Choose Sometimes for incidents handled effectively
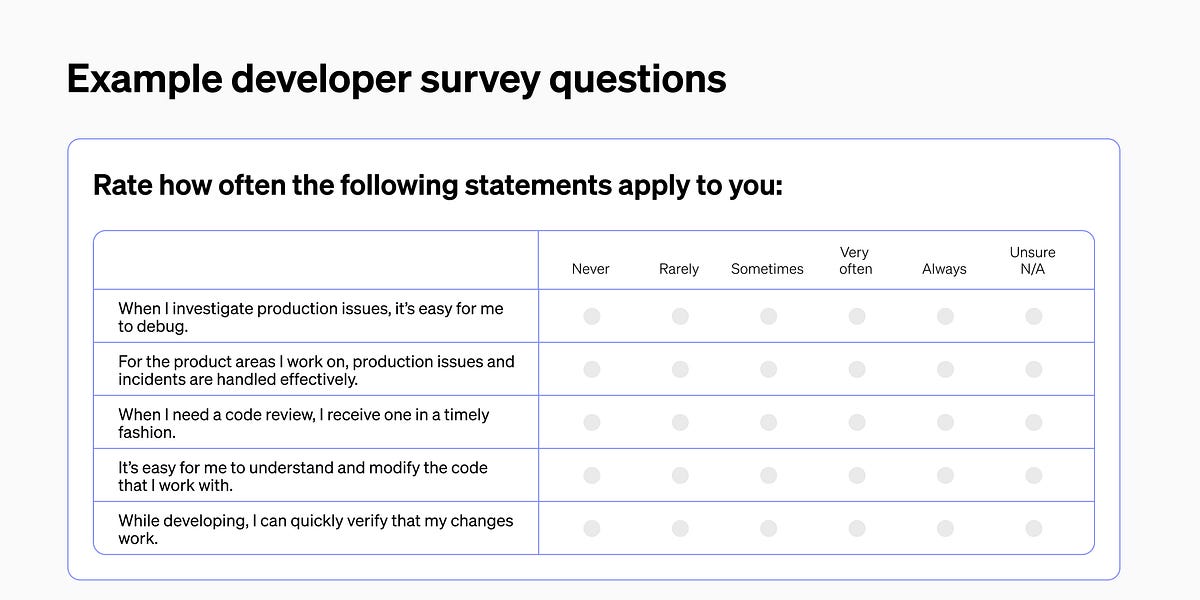 768,369
